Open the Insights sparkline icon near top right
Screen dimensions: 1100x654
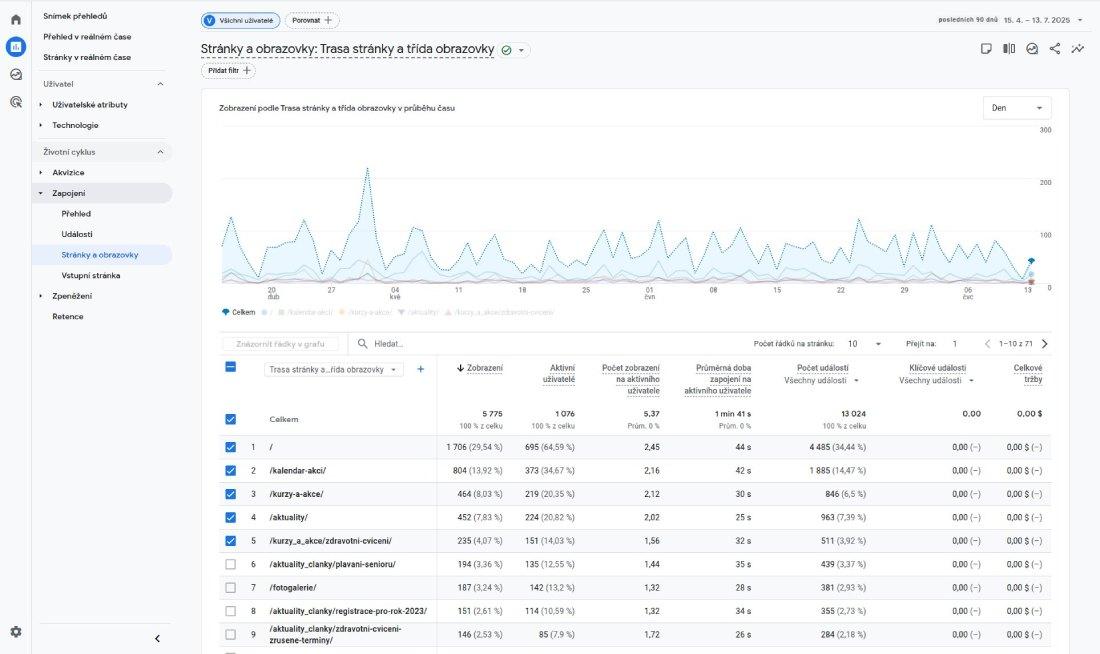click(x=1077, y=47)
